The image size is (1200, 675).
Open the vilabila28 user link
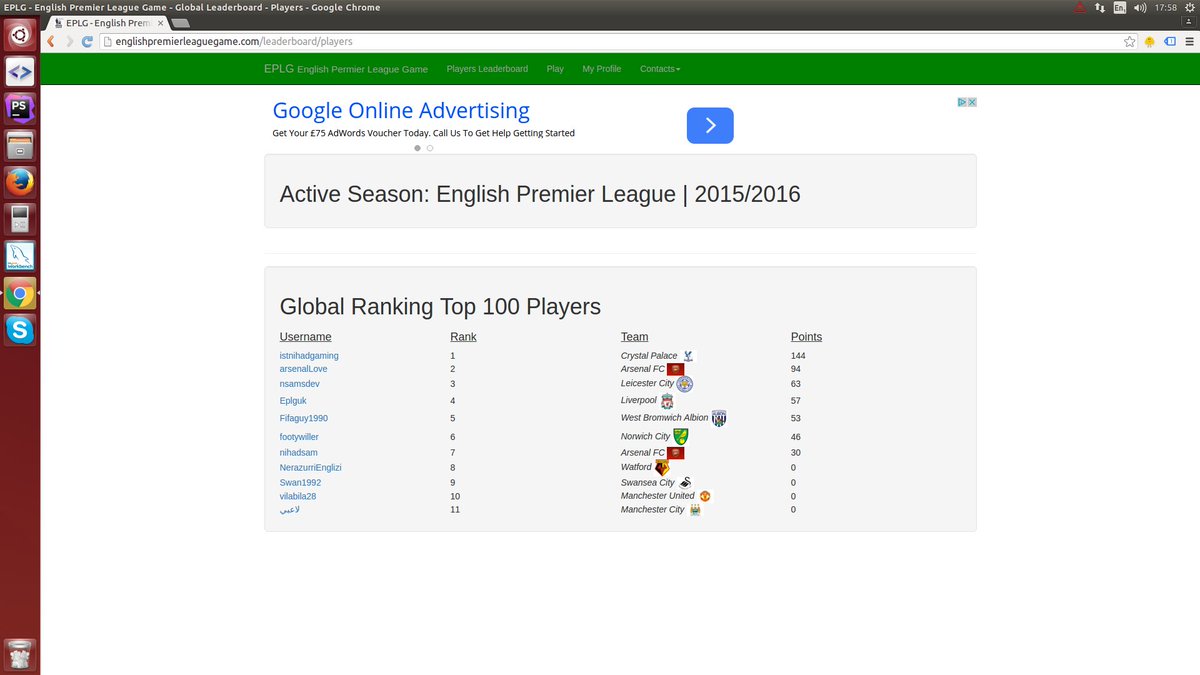(298, 496)
